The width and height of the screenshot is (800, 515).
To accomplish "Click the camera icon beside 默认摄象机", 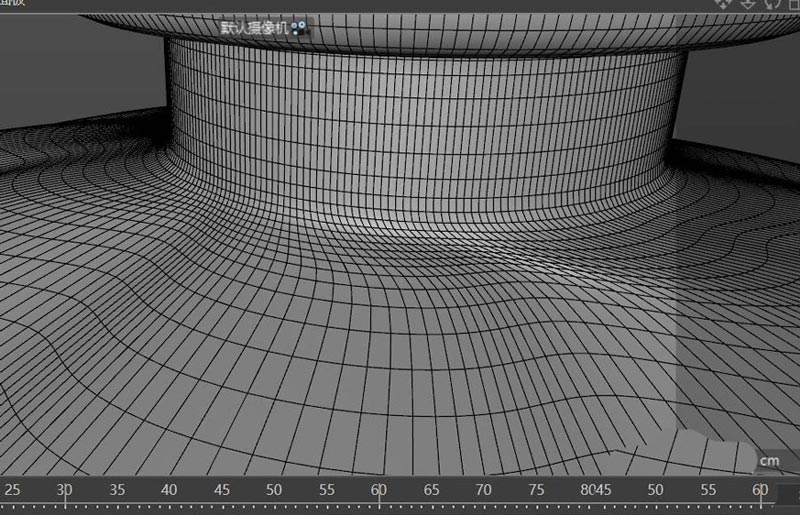I will pyautogui.click(x=300, y=29).
